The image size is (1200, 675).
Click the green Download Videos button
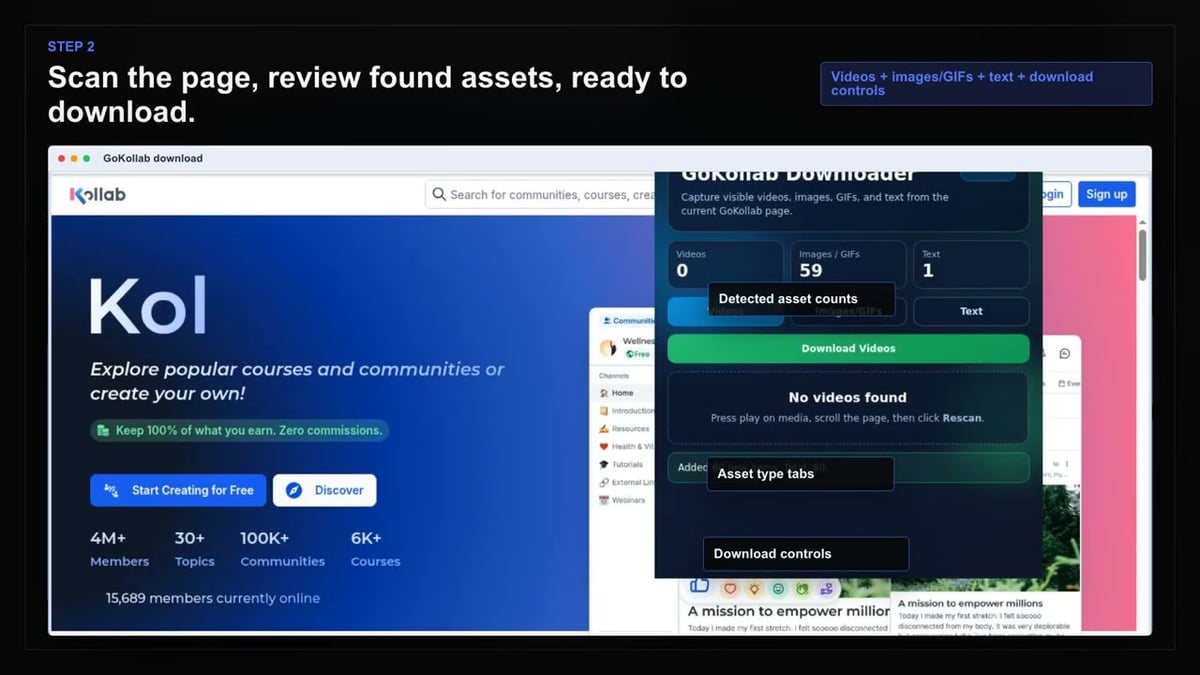[848, 348]
